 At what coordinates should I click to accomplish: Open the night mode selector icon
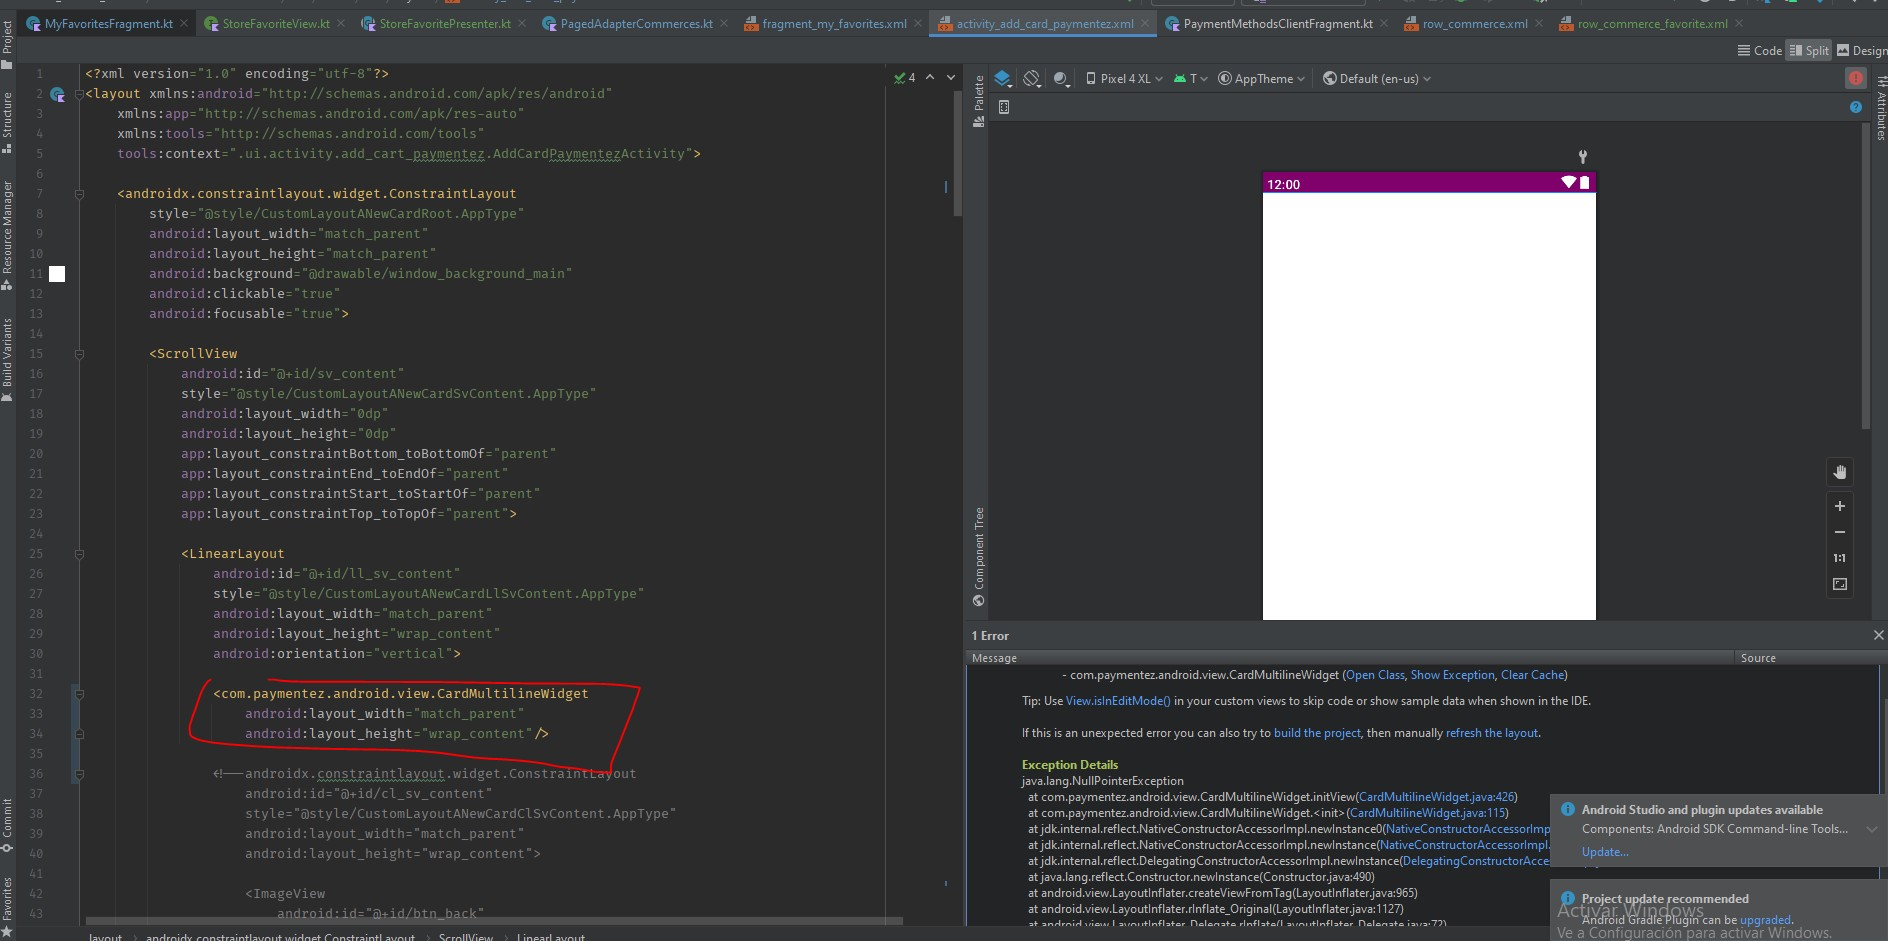[x=1062, y=78]
